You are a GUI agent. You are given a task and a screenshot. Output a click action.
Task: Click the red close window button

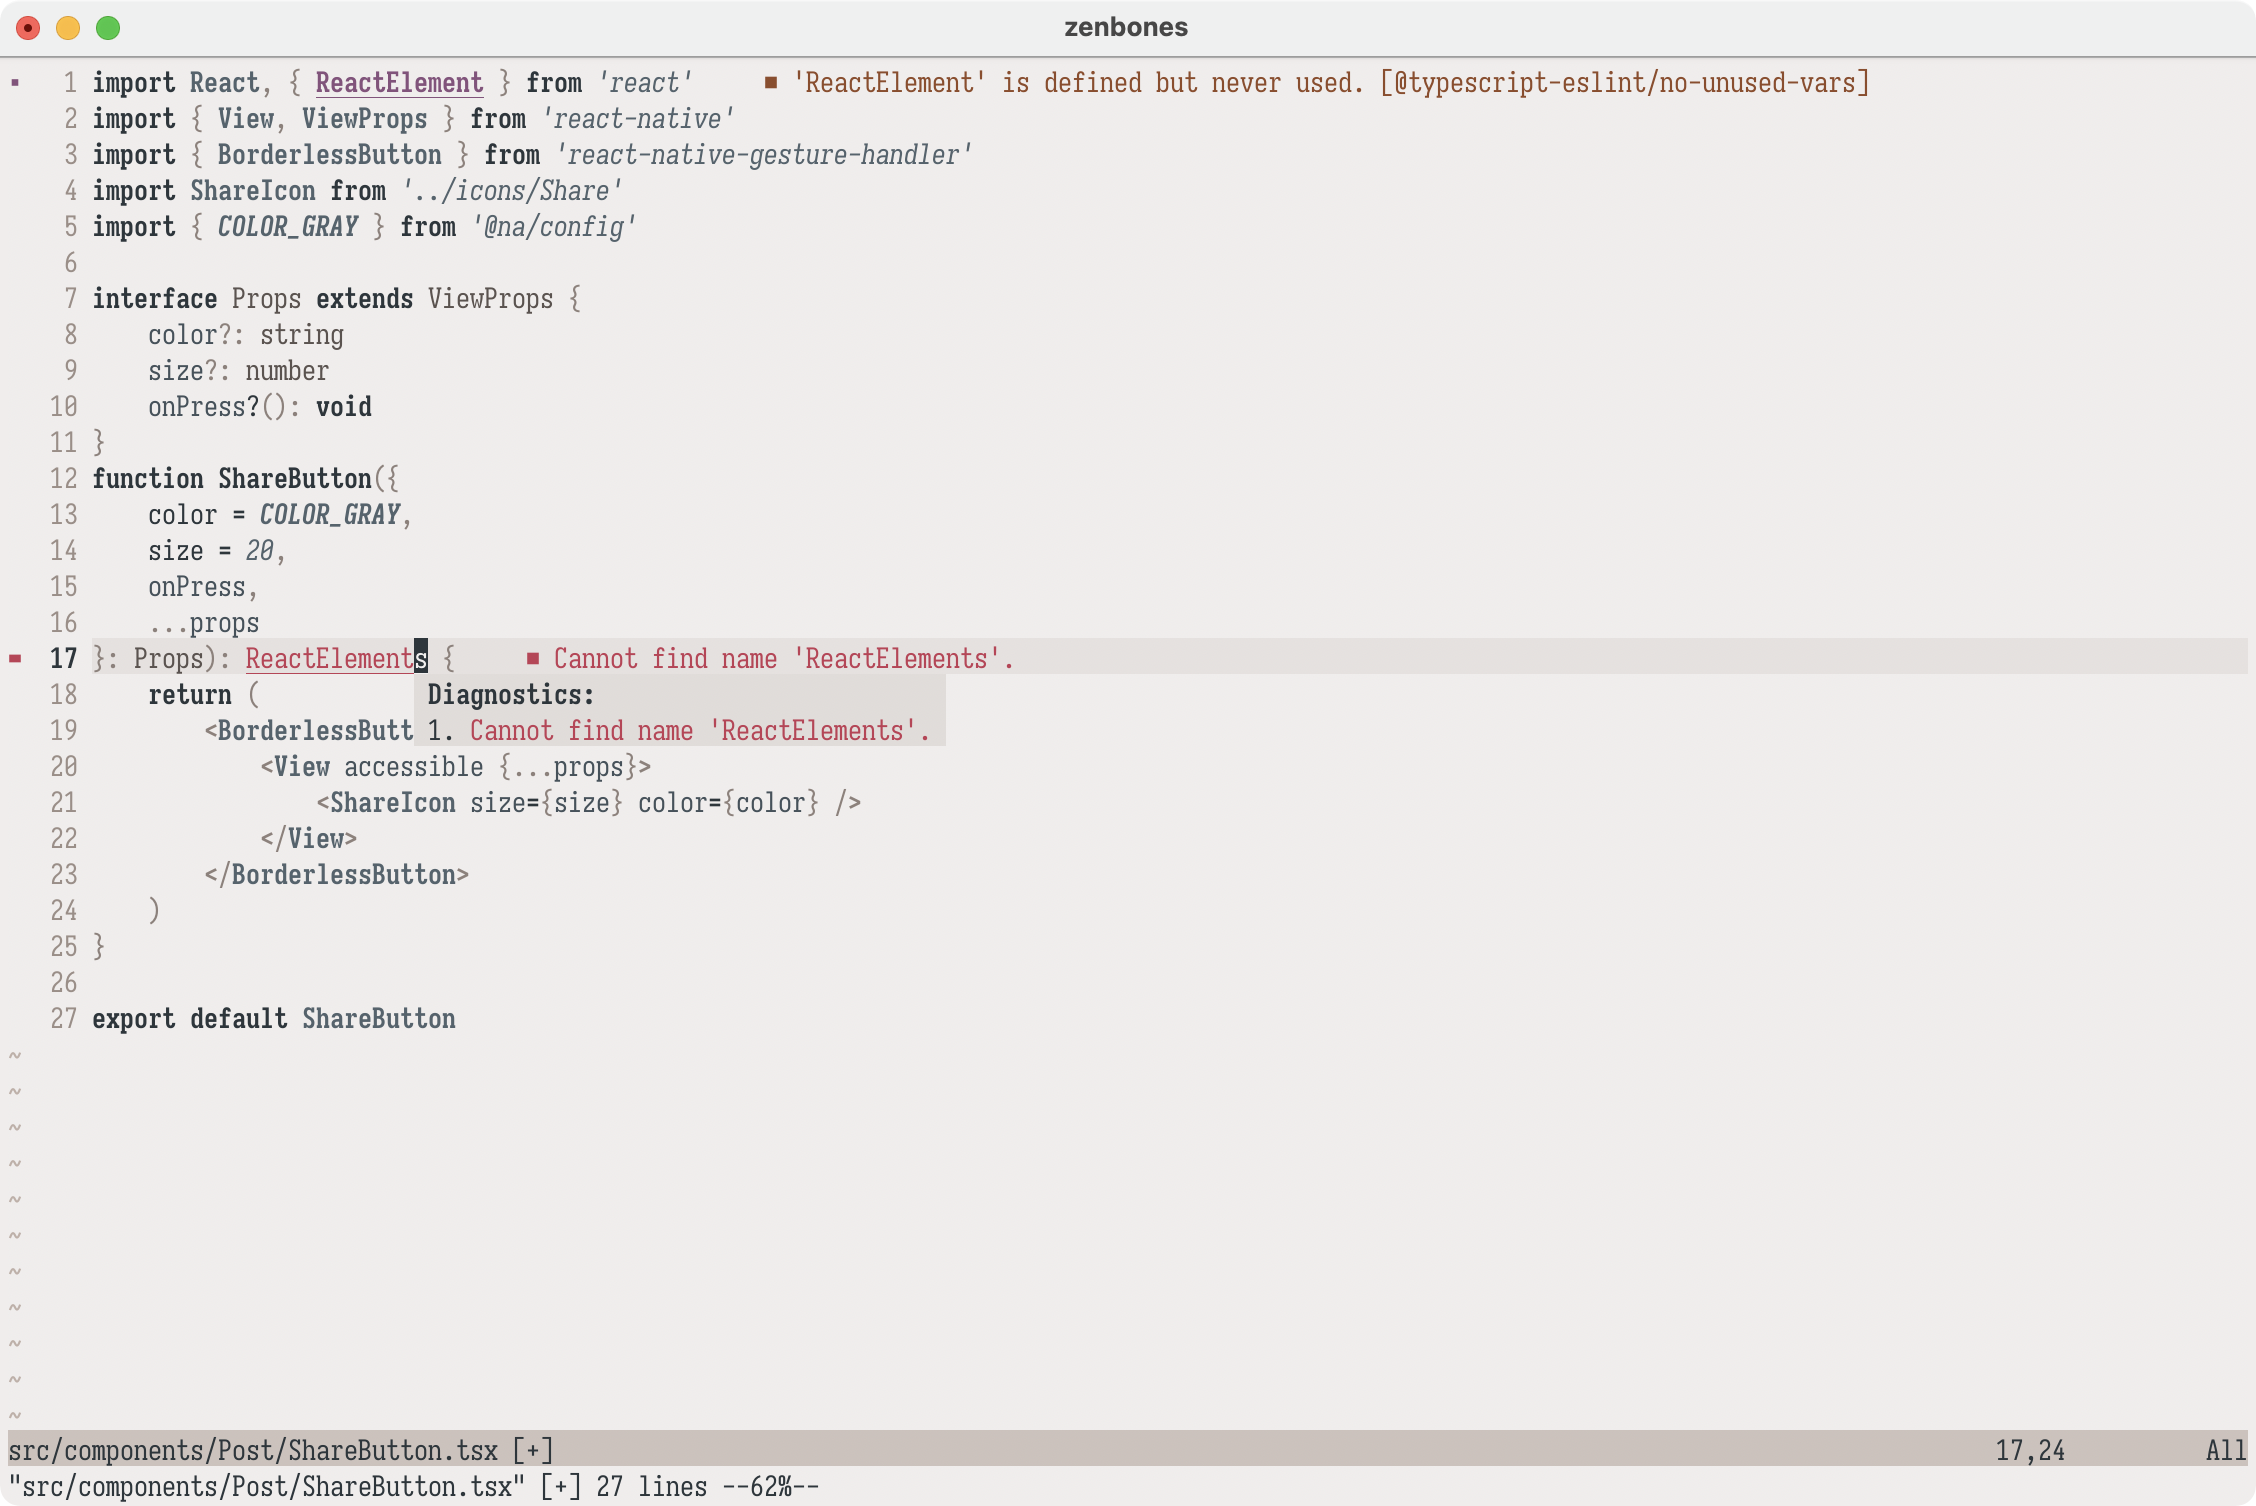(x=28, y=28)
